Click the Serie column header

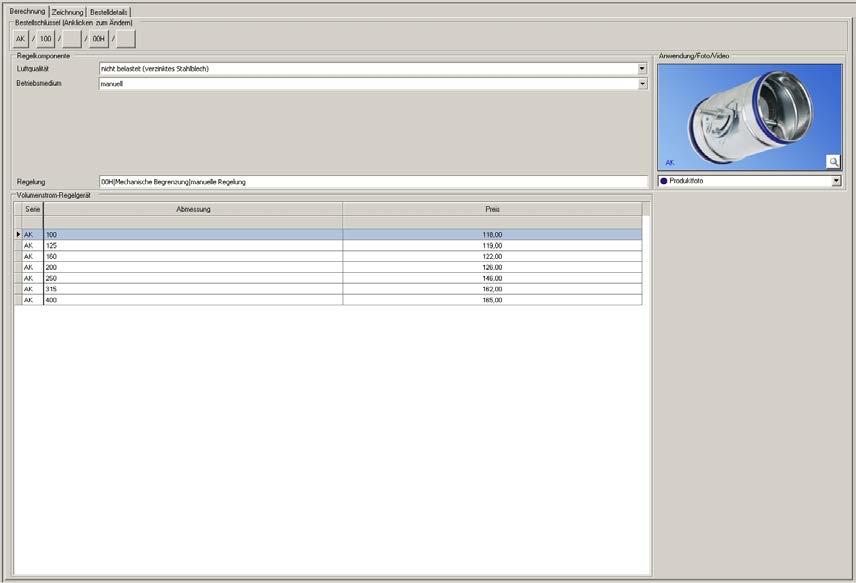click(32, 209)
